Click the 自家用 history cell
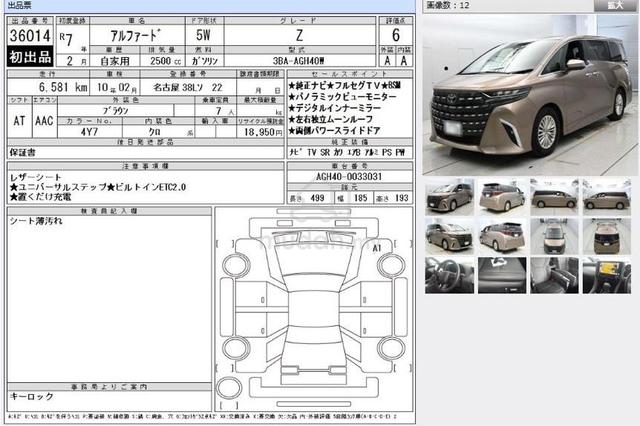 point(115,61)
